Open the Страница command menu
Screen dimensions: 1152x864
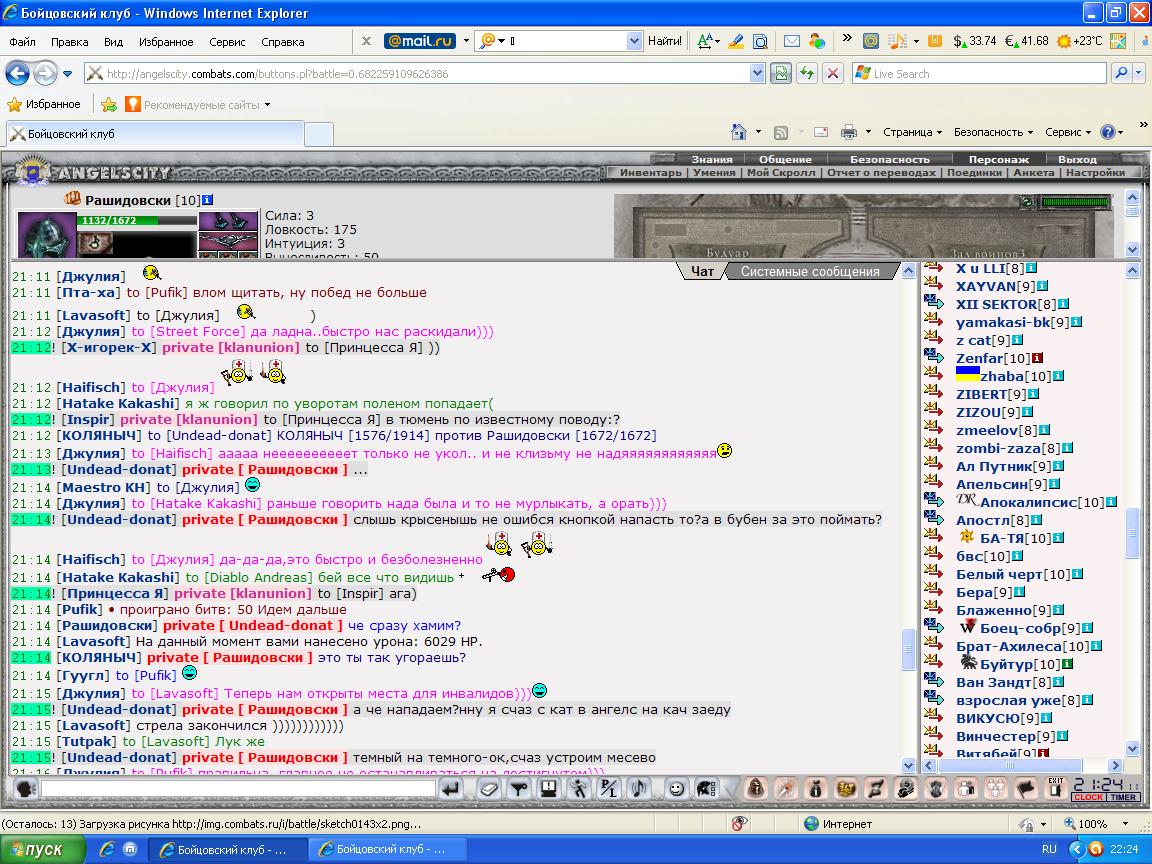[912, 132]
